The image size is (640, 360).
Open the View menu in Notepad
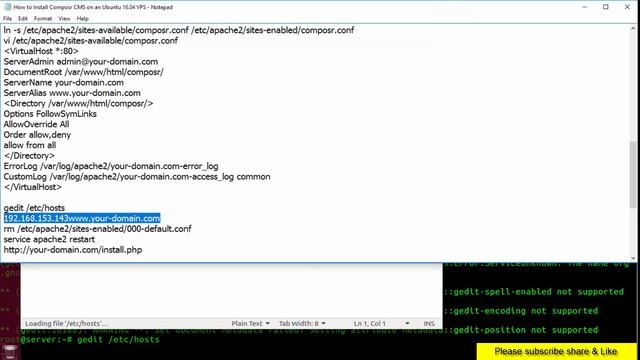pyautogui.click(x=64, y=18)
